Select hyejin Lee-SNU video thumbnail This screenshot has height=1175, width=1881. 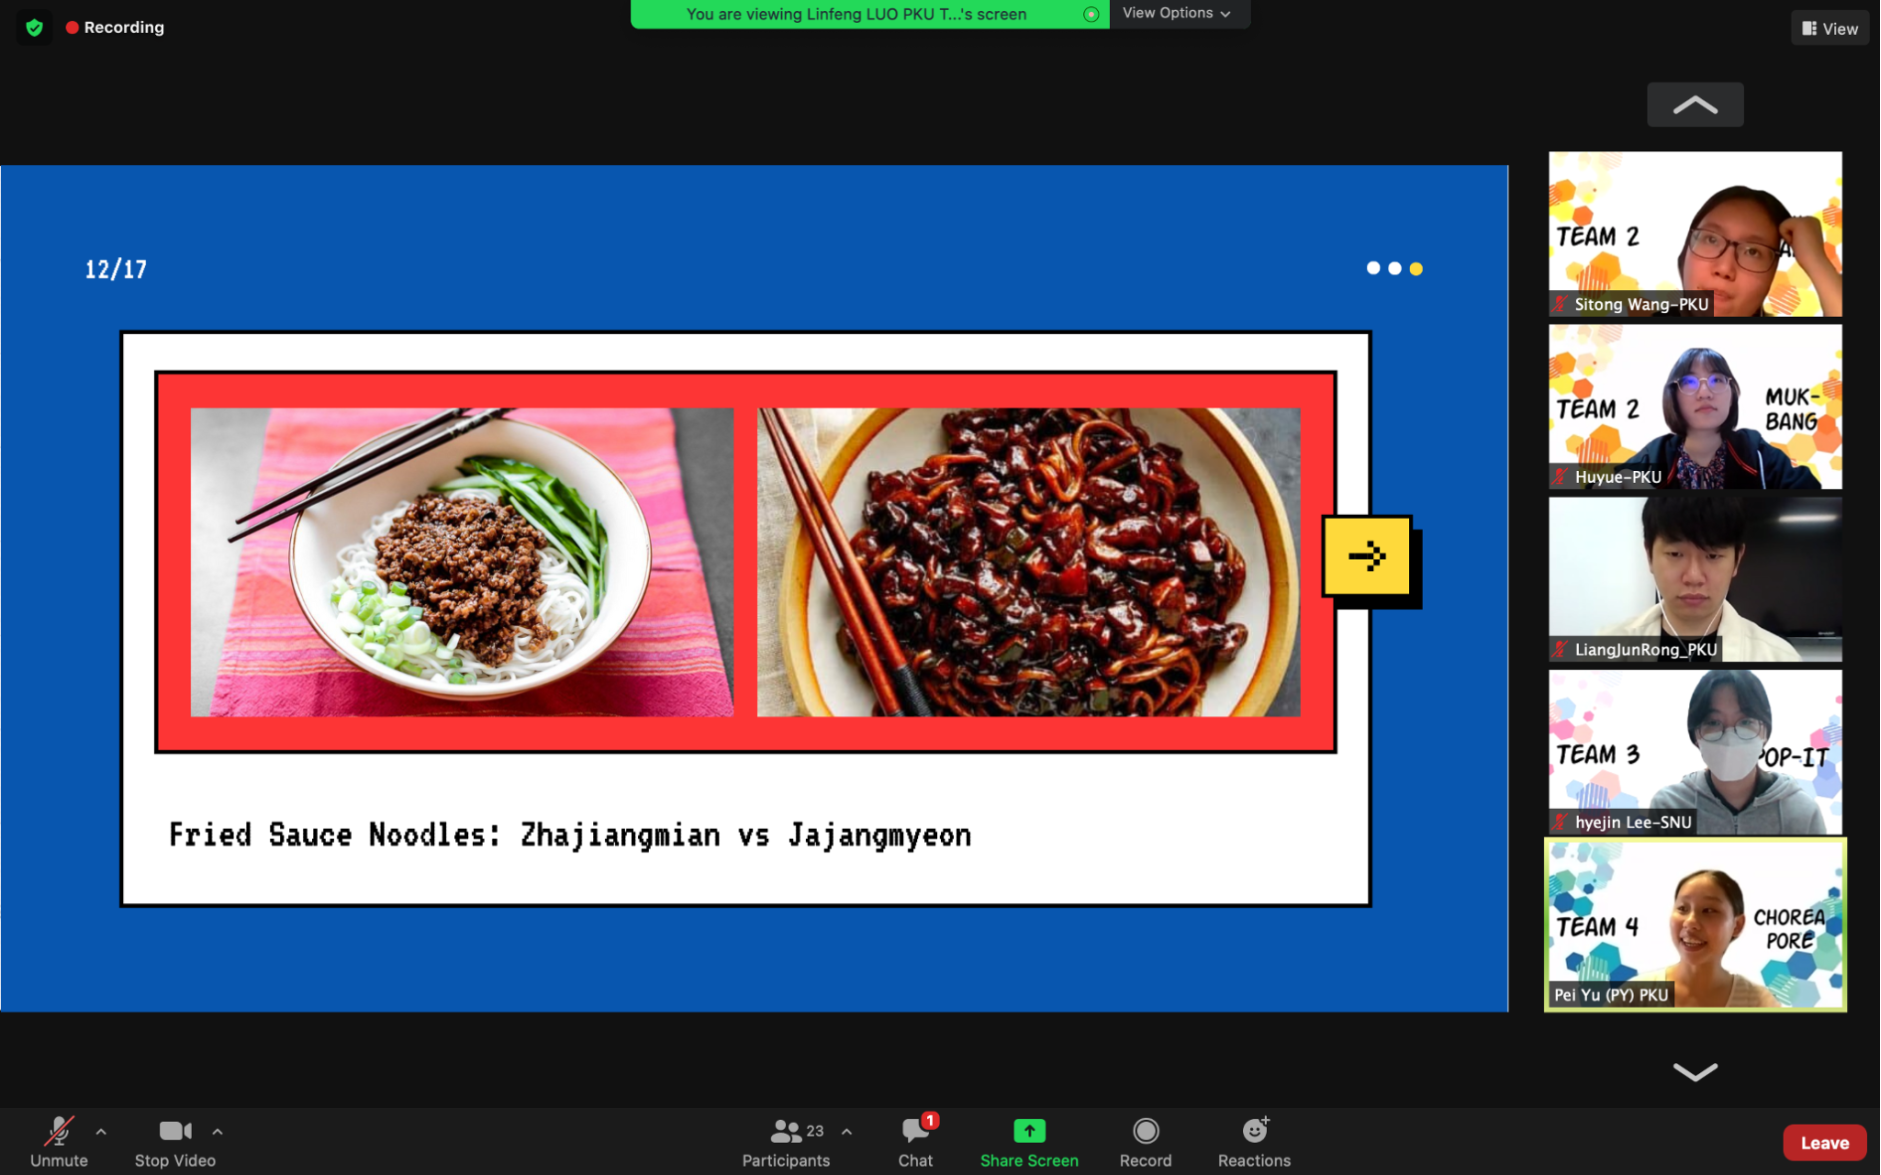[x=1695, y=752]
